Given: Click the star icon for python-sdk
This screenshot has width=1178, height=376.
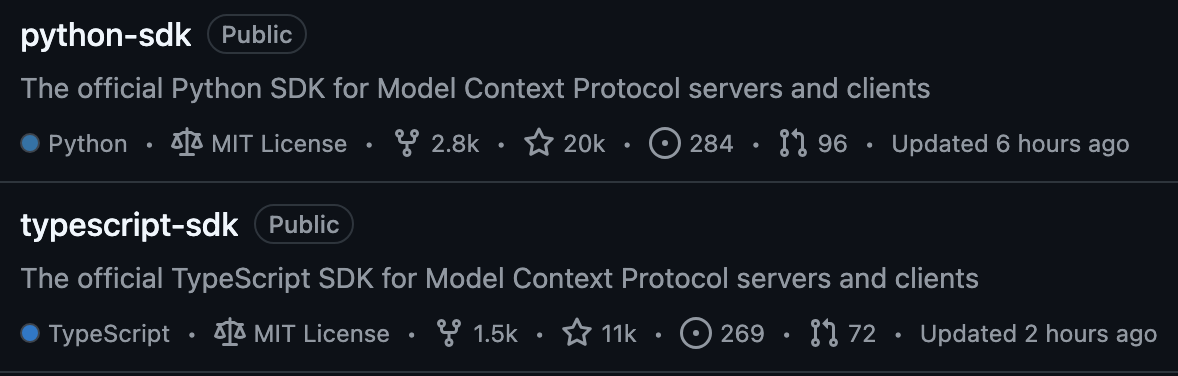Looking at the screenshot, I should (x=539, y=143).
